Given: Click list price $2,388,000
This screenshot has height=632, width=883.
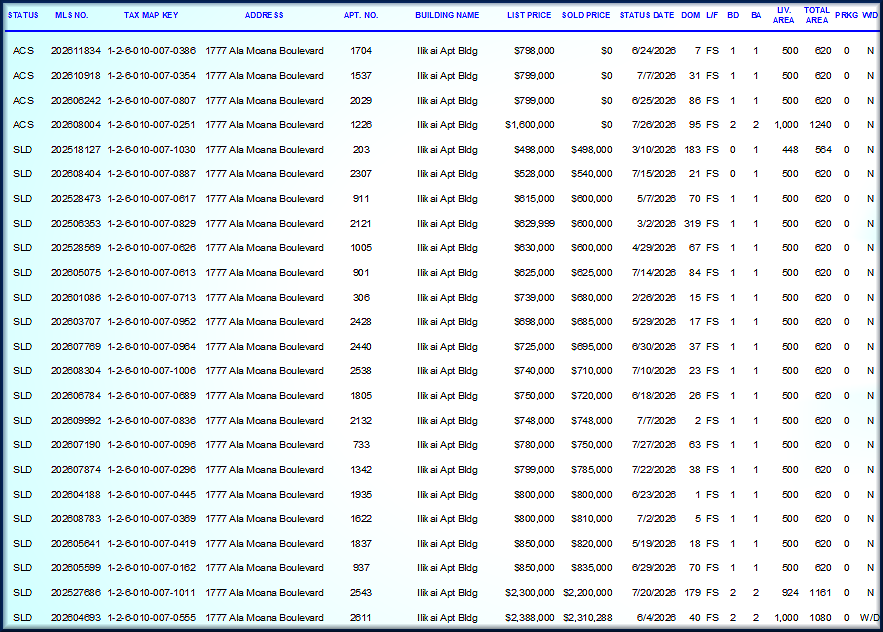Looking at the screenshot, I should click(x=529, y=617).
